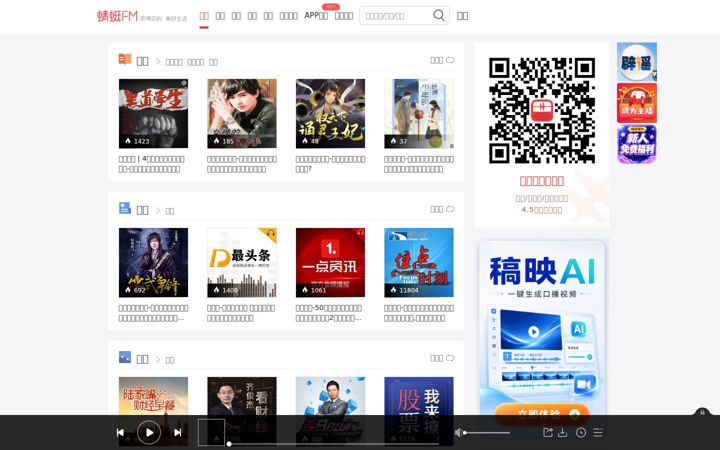Click the 蜻蜓FM logo

tap(117, 16)
